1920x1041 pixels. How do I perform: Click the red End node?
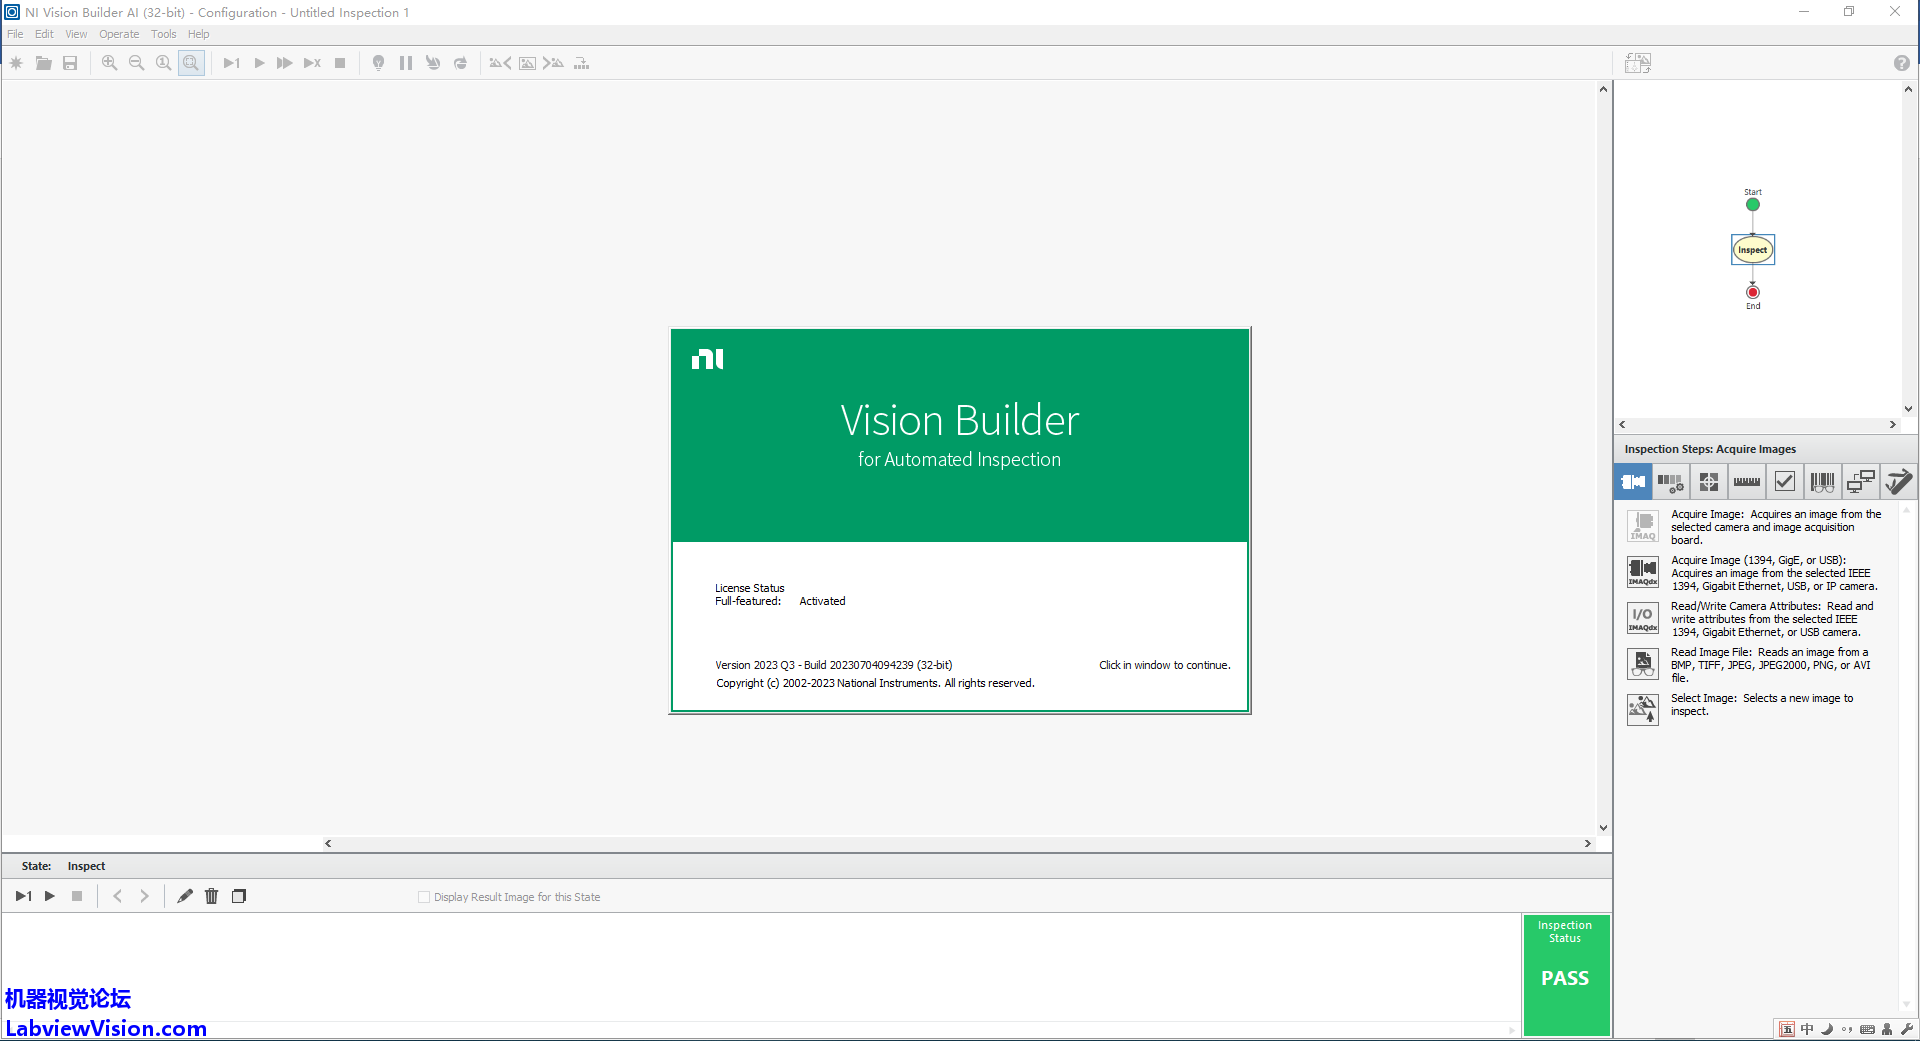[1753, 292]
